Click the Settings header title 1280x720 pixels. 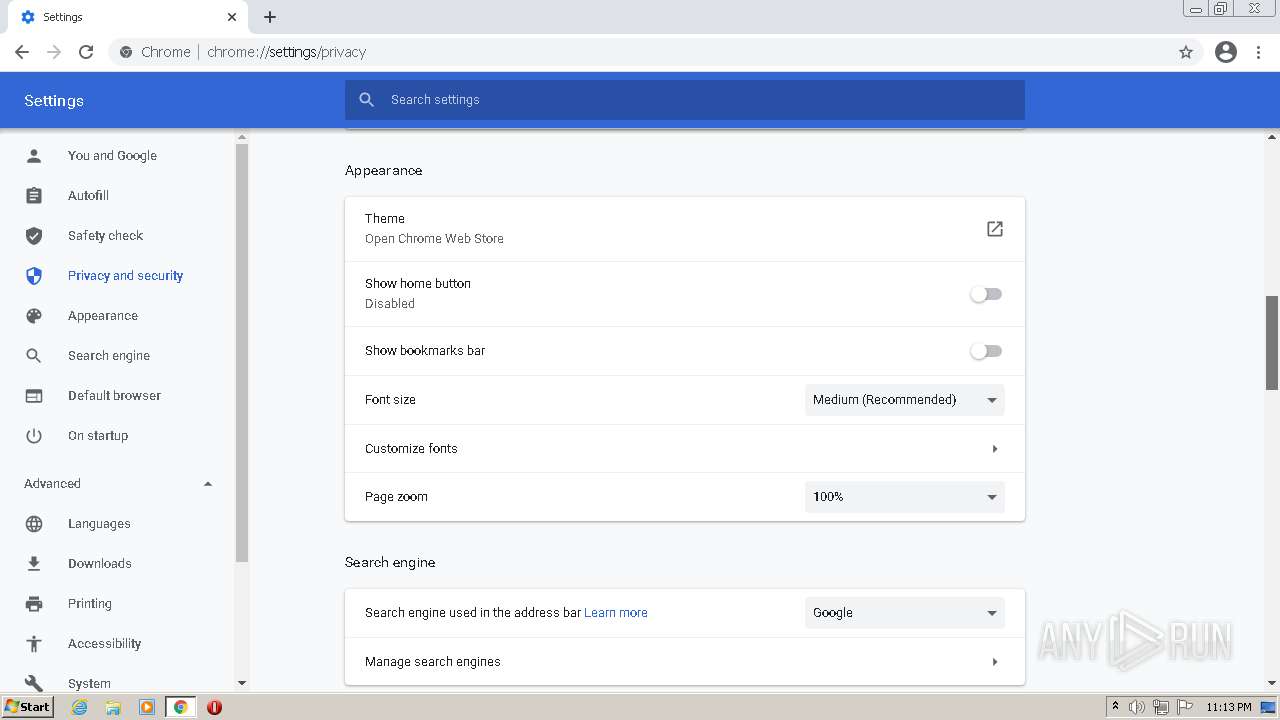[x=54, y=101]
